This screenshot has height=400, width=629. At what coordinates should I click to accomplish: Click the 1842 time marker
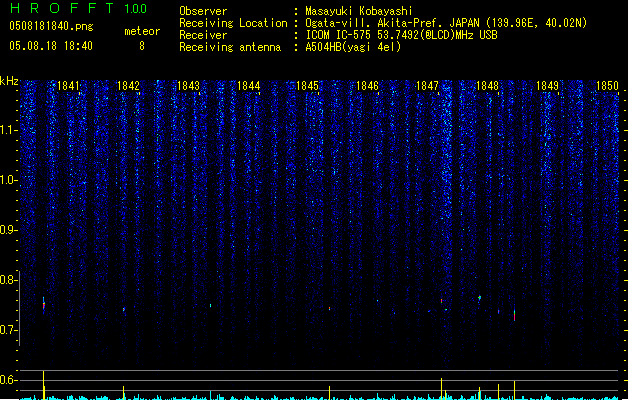(128, 86)
